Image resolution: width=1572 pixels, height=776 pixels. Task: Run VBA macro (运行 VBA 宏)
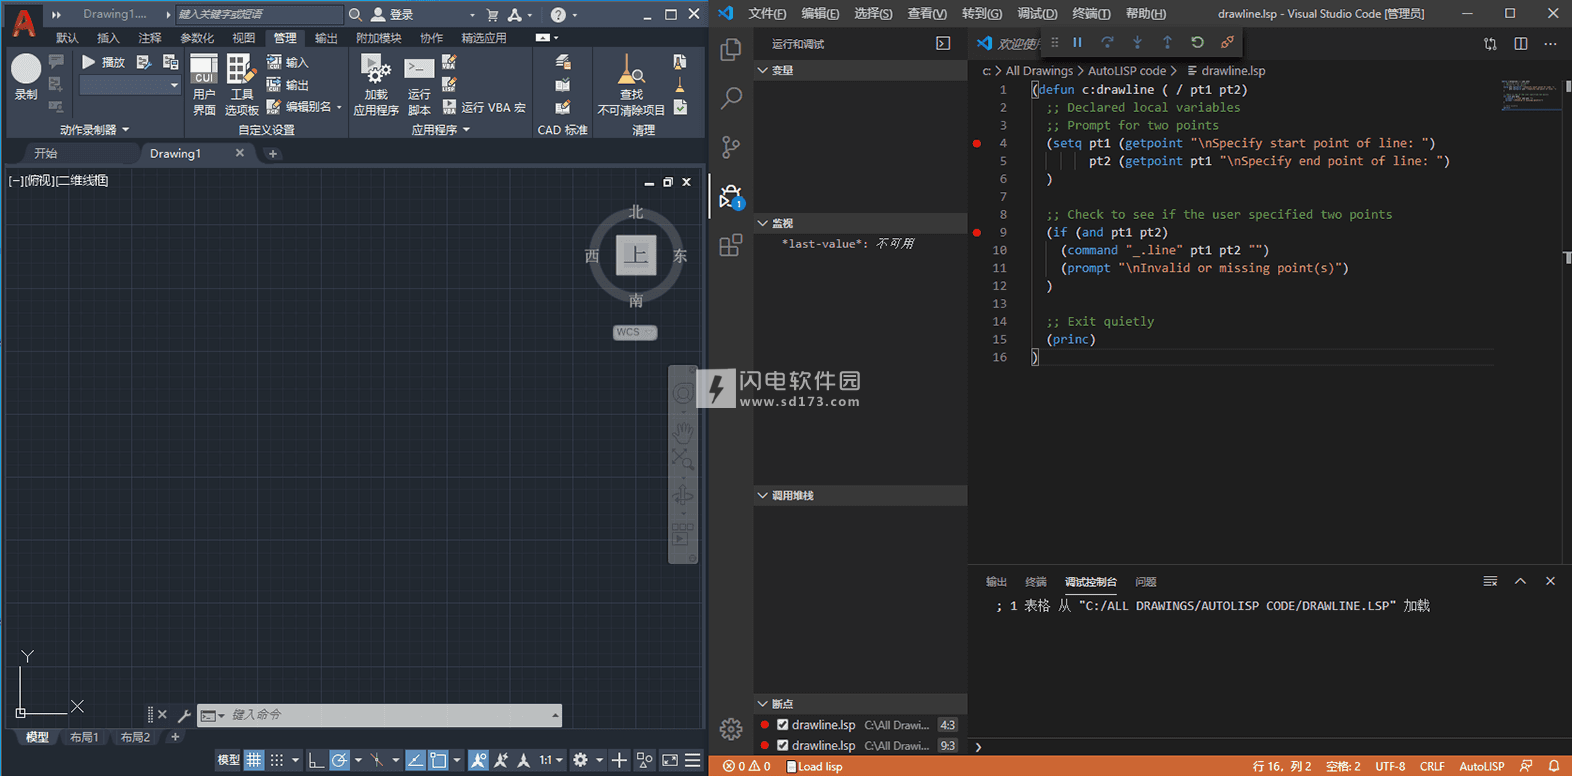coord(484,107)
